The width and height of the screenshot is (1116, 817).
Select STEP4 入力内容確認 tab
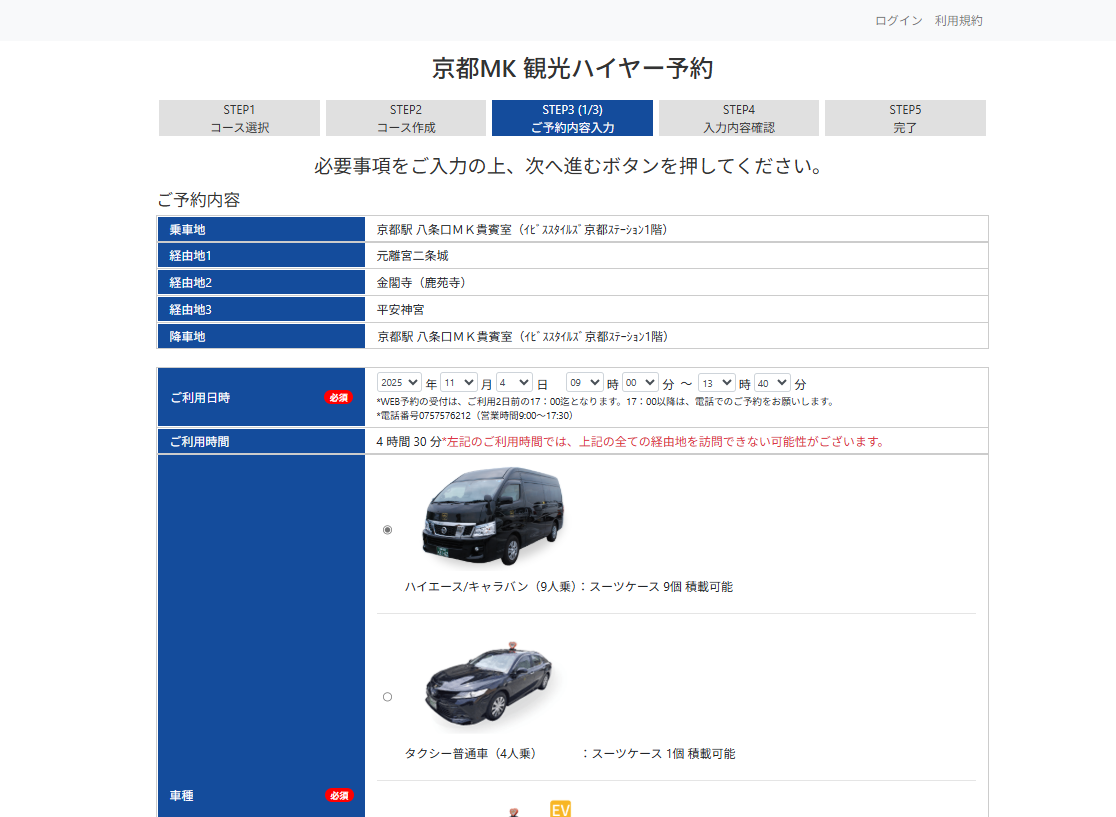(739, 118)
